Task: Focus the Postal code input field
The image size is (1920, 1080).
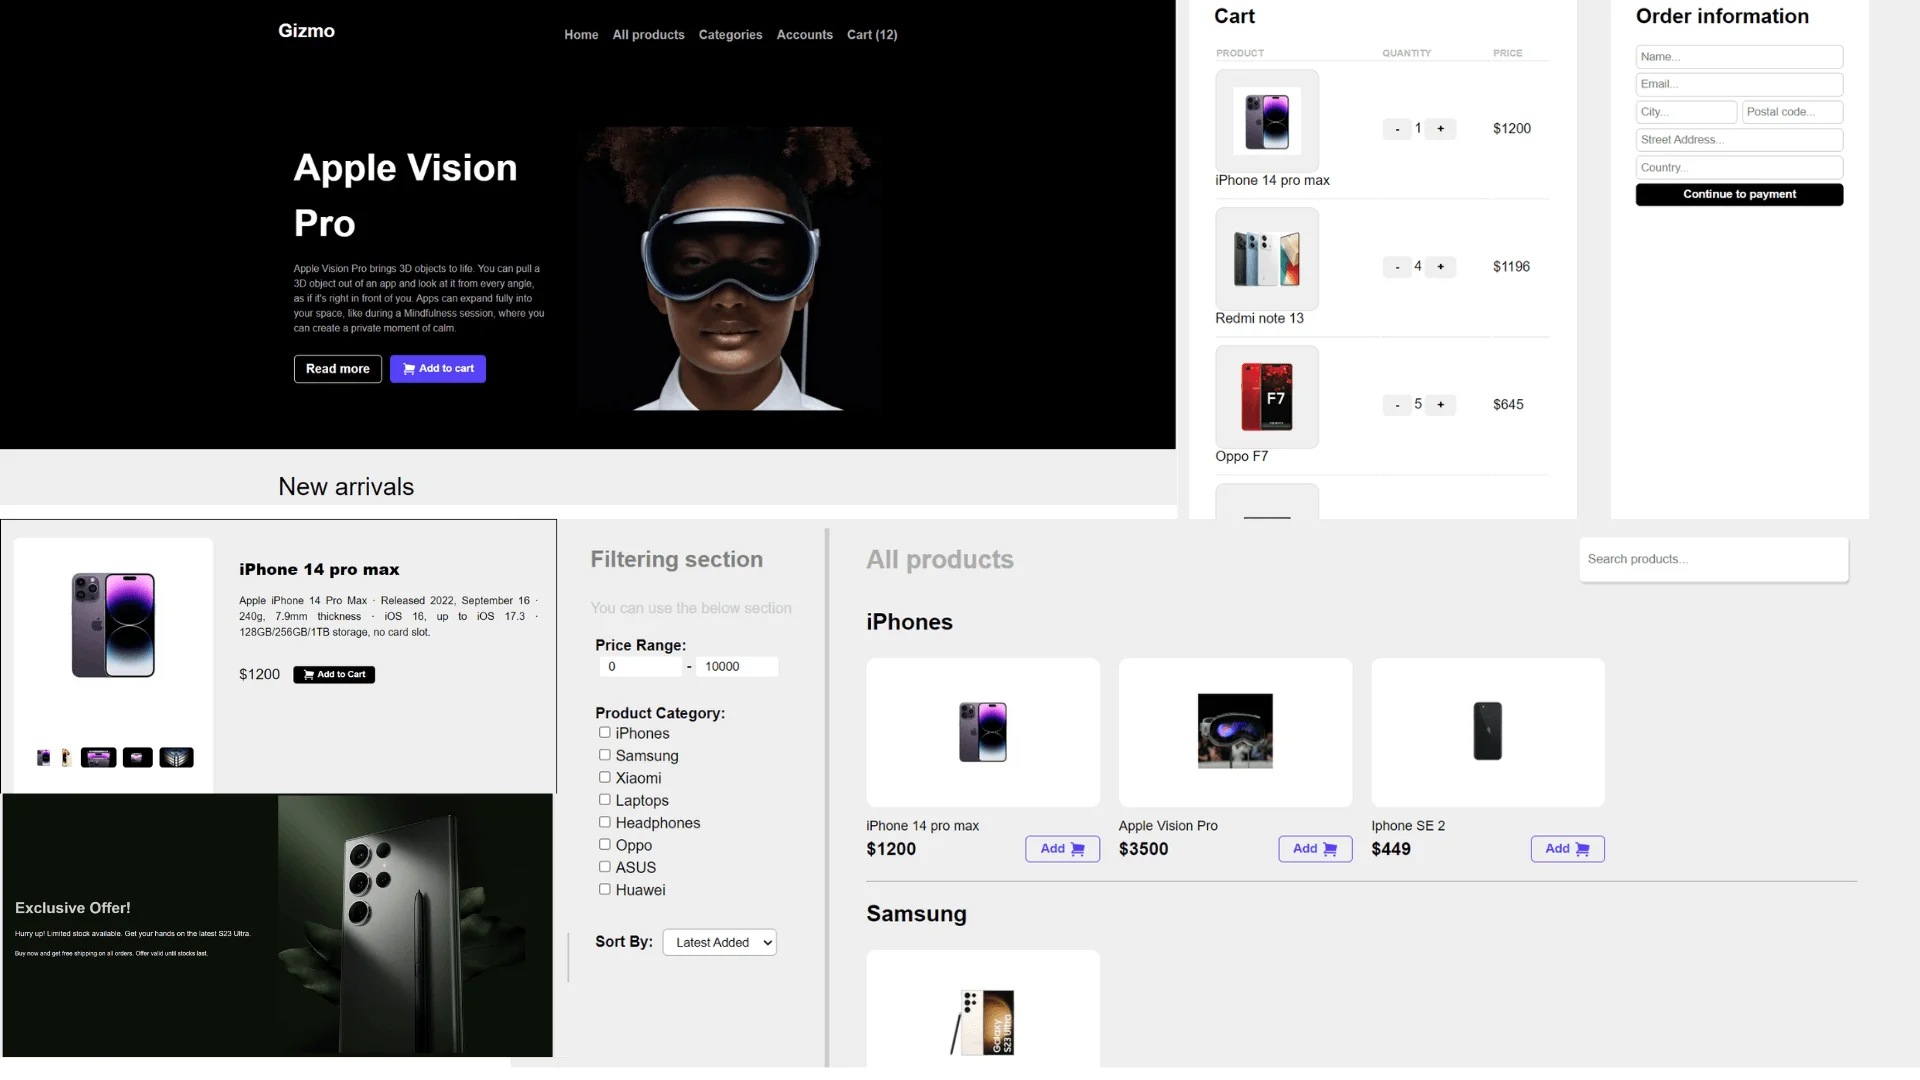Action: pos(1792,112)
